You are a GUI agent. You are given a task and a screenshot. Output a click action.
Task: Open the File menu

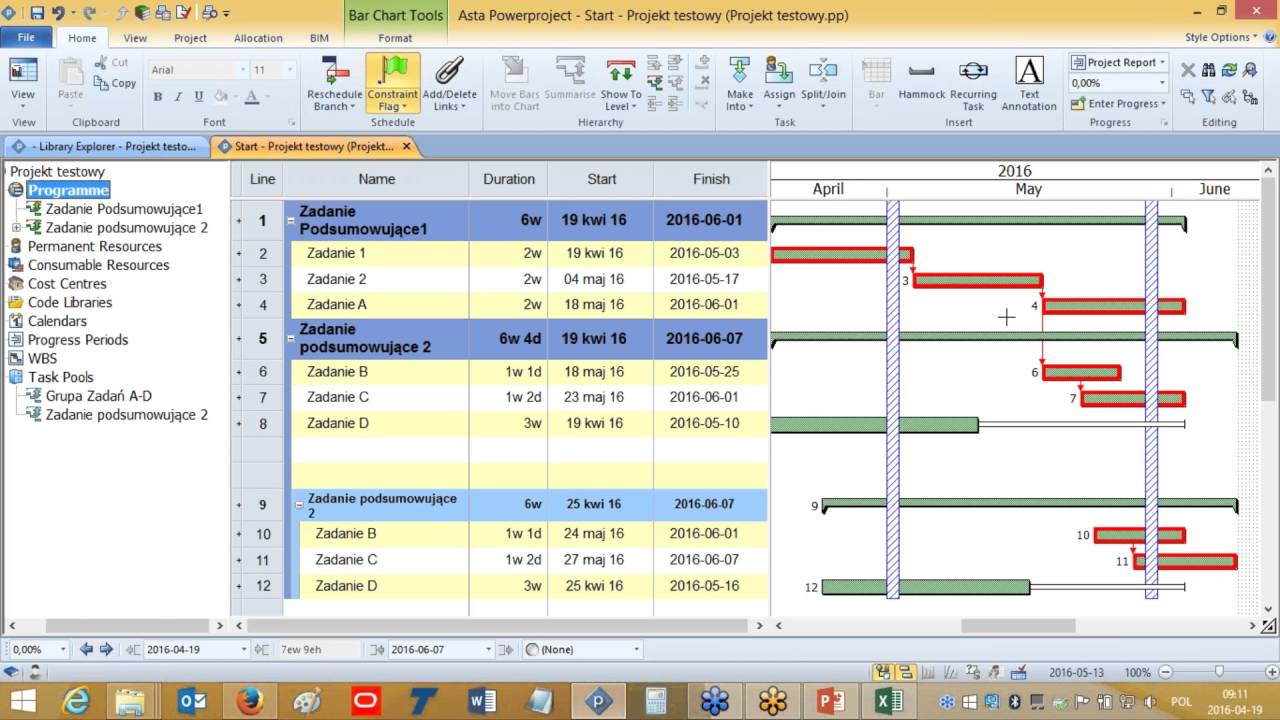tap(26, 38)
